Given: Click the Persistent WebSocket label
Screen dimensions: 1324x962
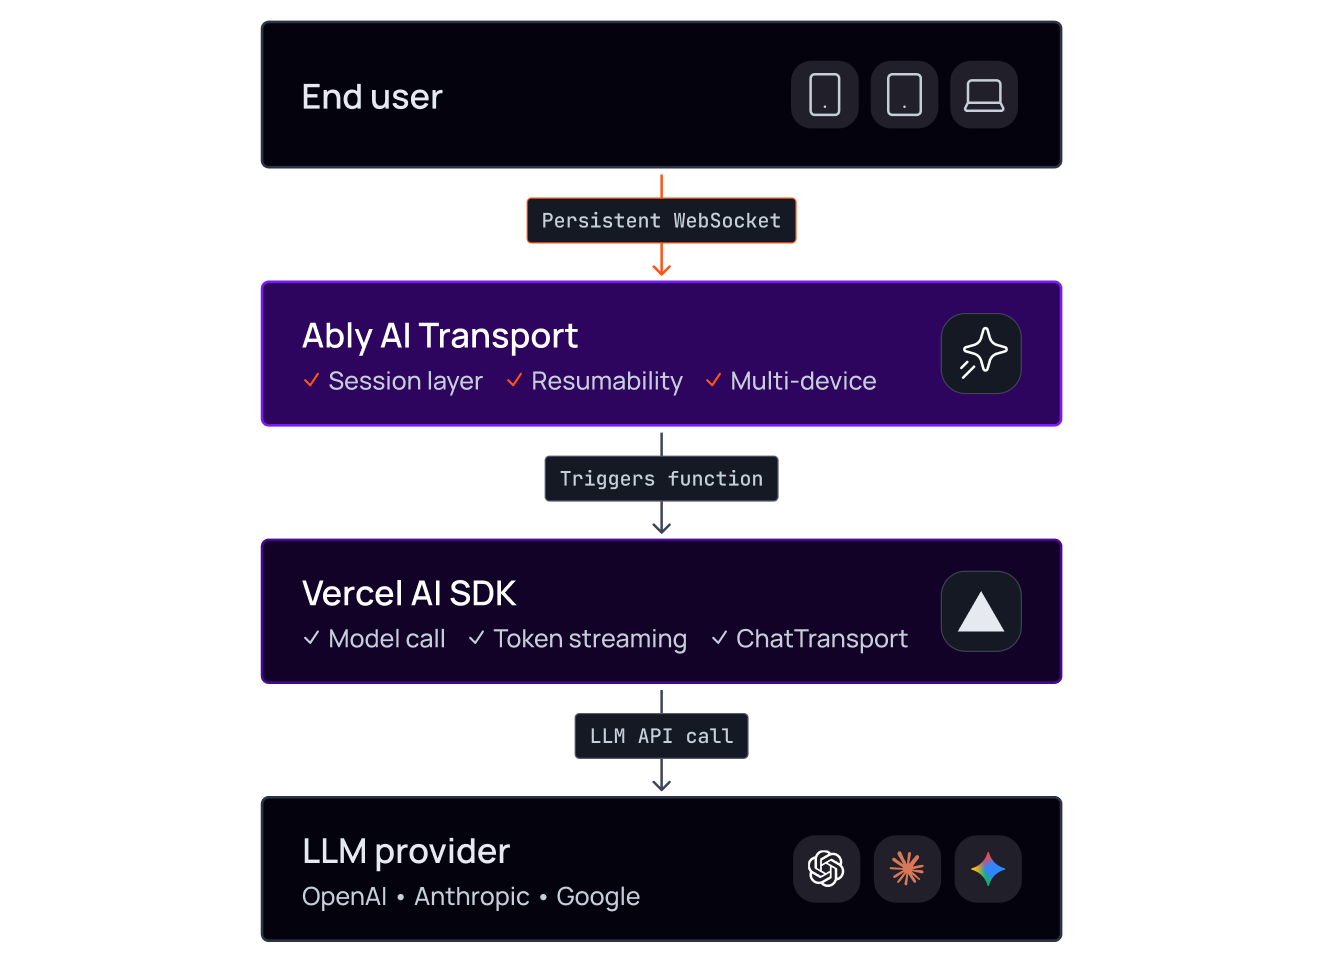Looking at the screenshot, I should point(661,221).
